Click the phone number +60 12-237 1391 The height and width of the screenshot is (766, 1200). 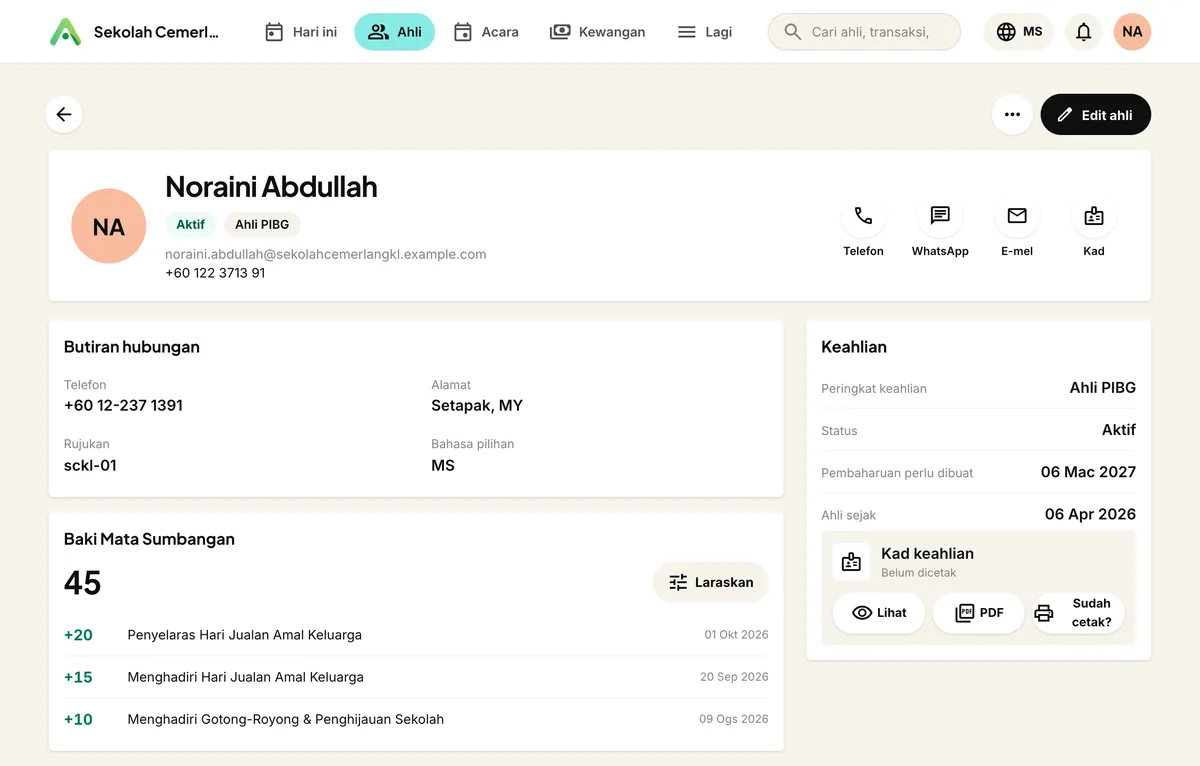(123, 405)
